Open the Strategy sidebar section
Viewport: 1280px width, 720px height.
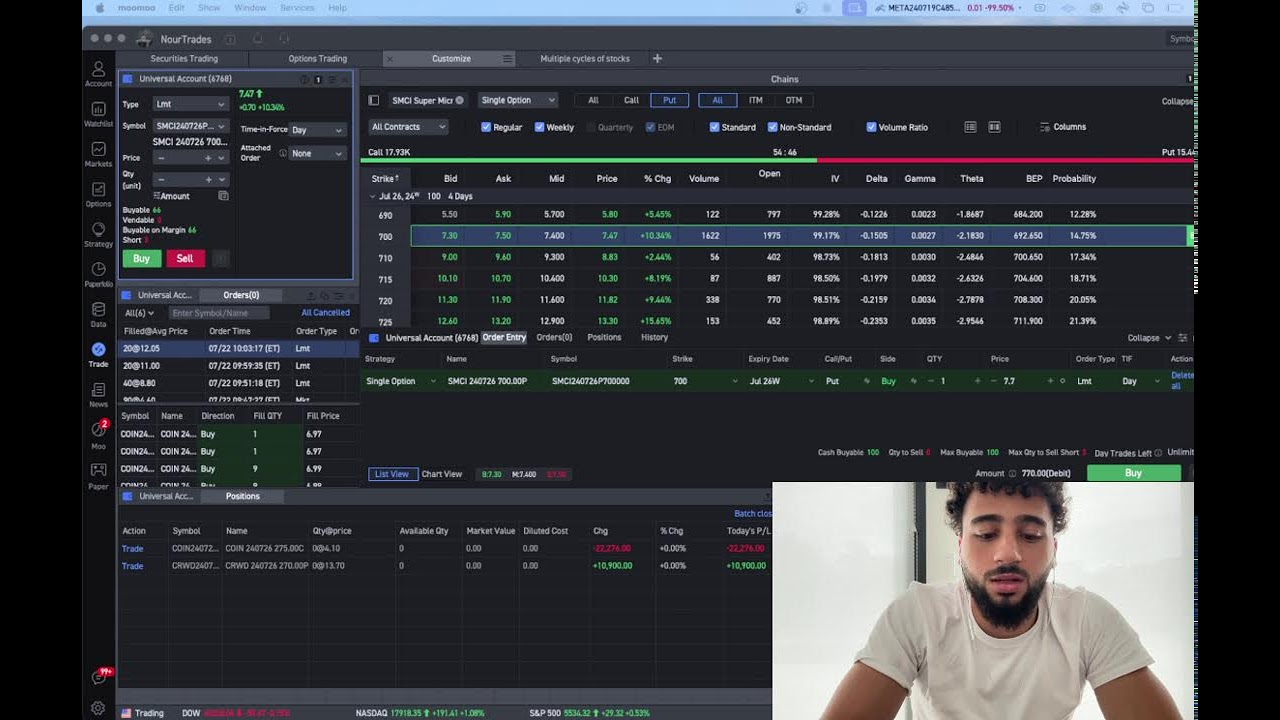click(x=98, y=235)
